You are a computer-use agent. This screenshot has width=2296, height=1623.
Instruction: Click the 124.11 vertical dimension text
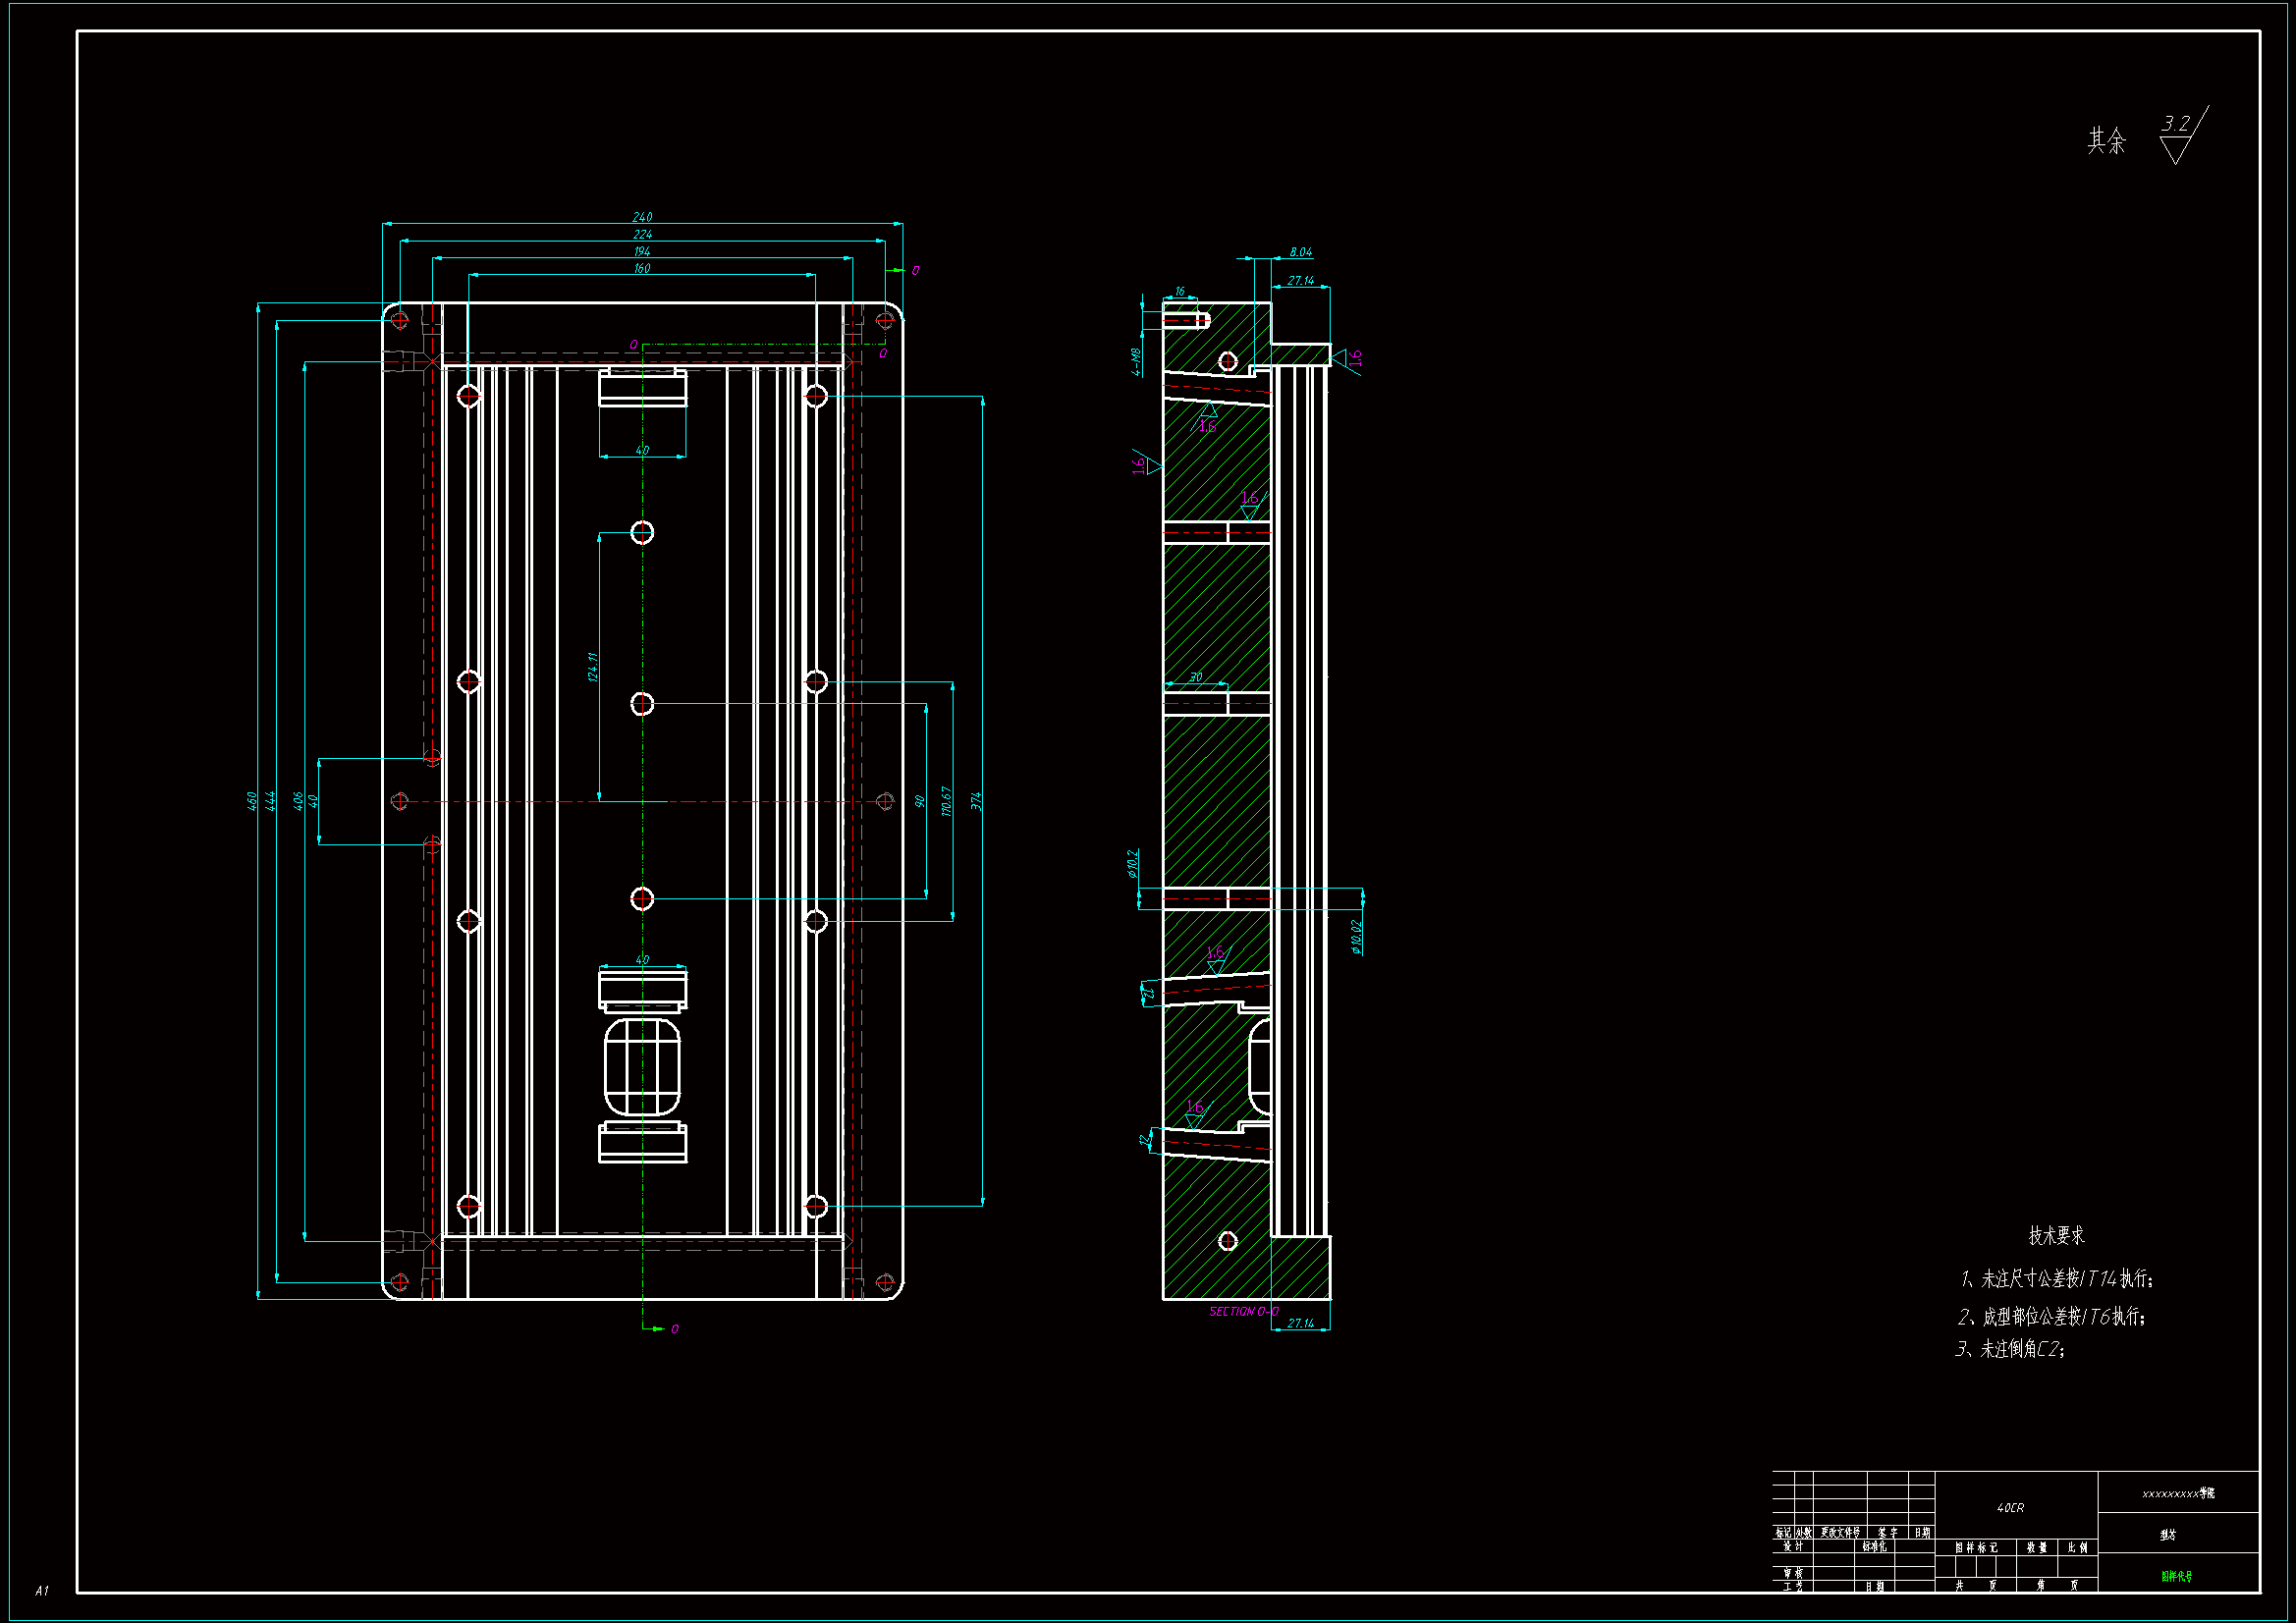[x=593, y=667]
